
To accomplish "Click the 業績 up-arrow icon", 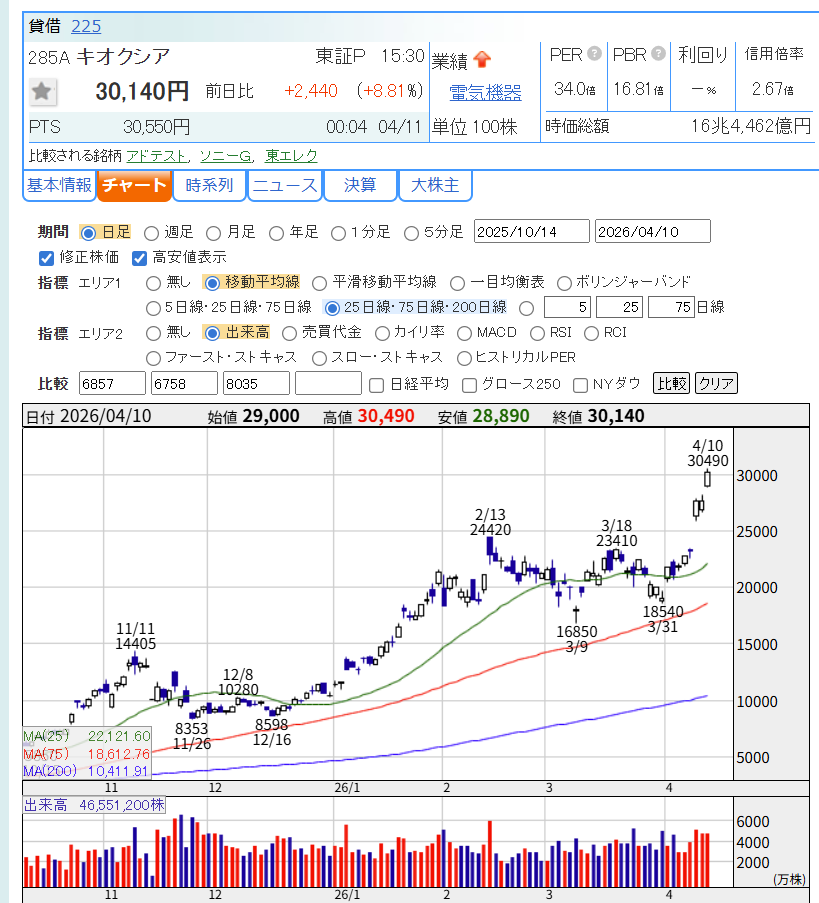I will point(481,59).
